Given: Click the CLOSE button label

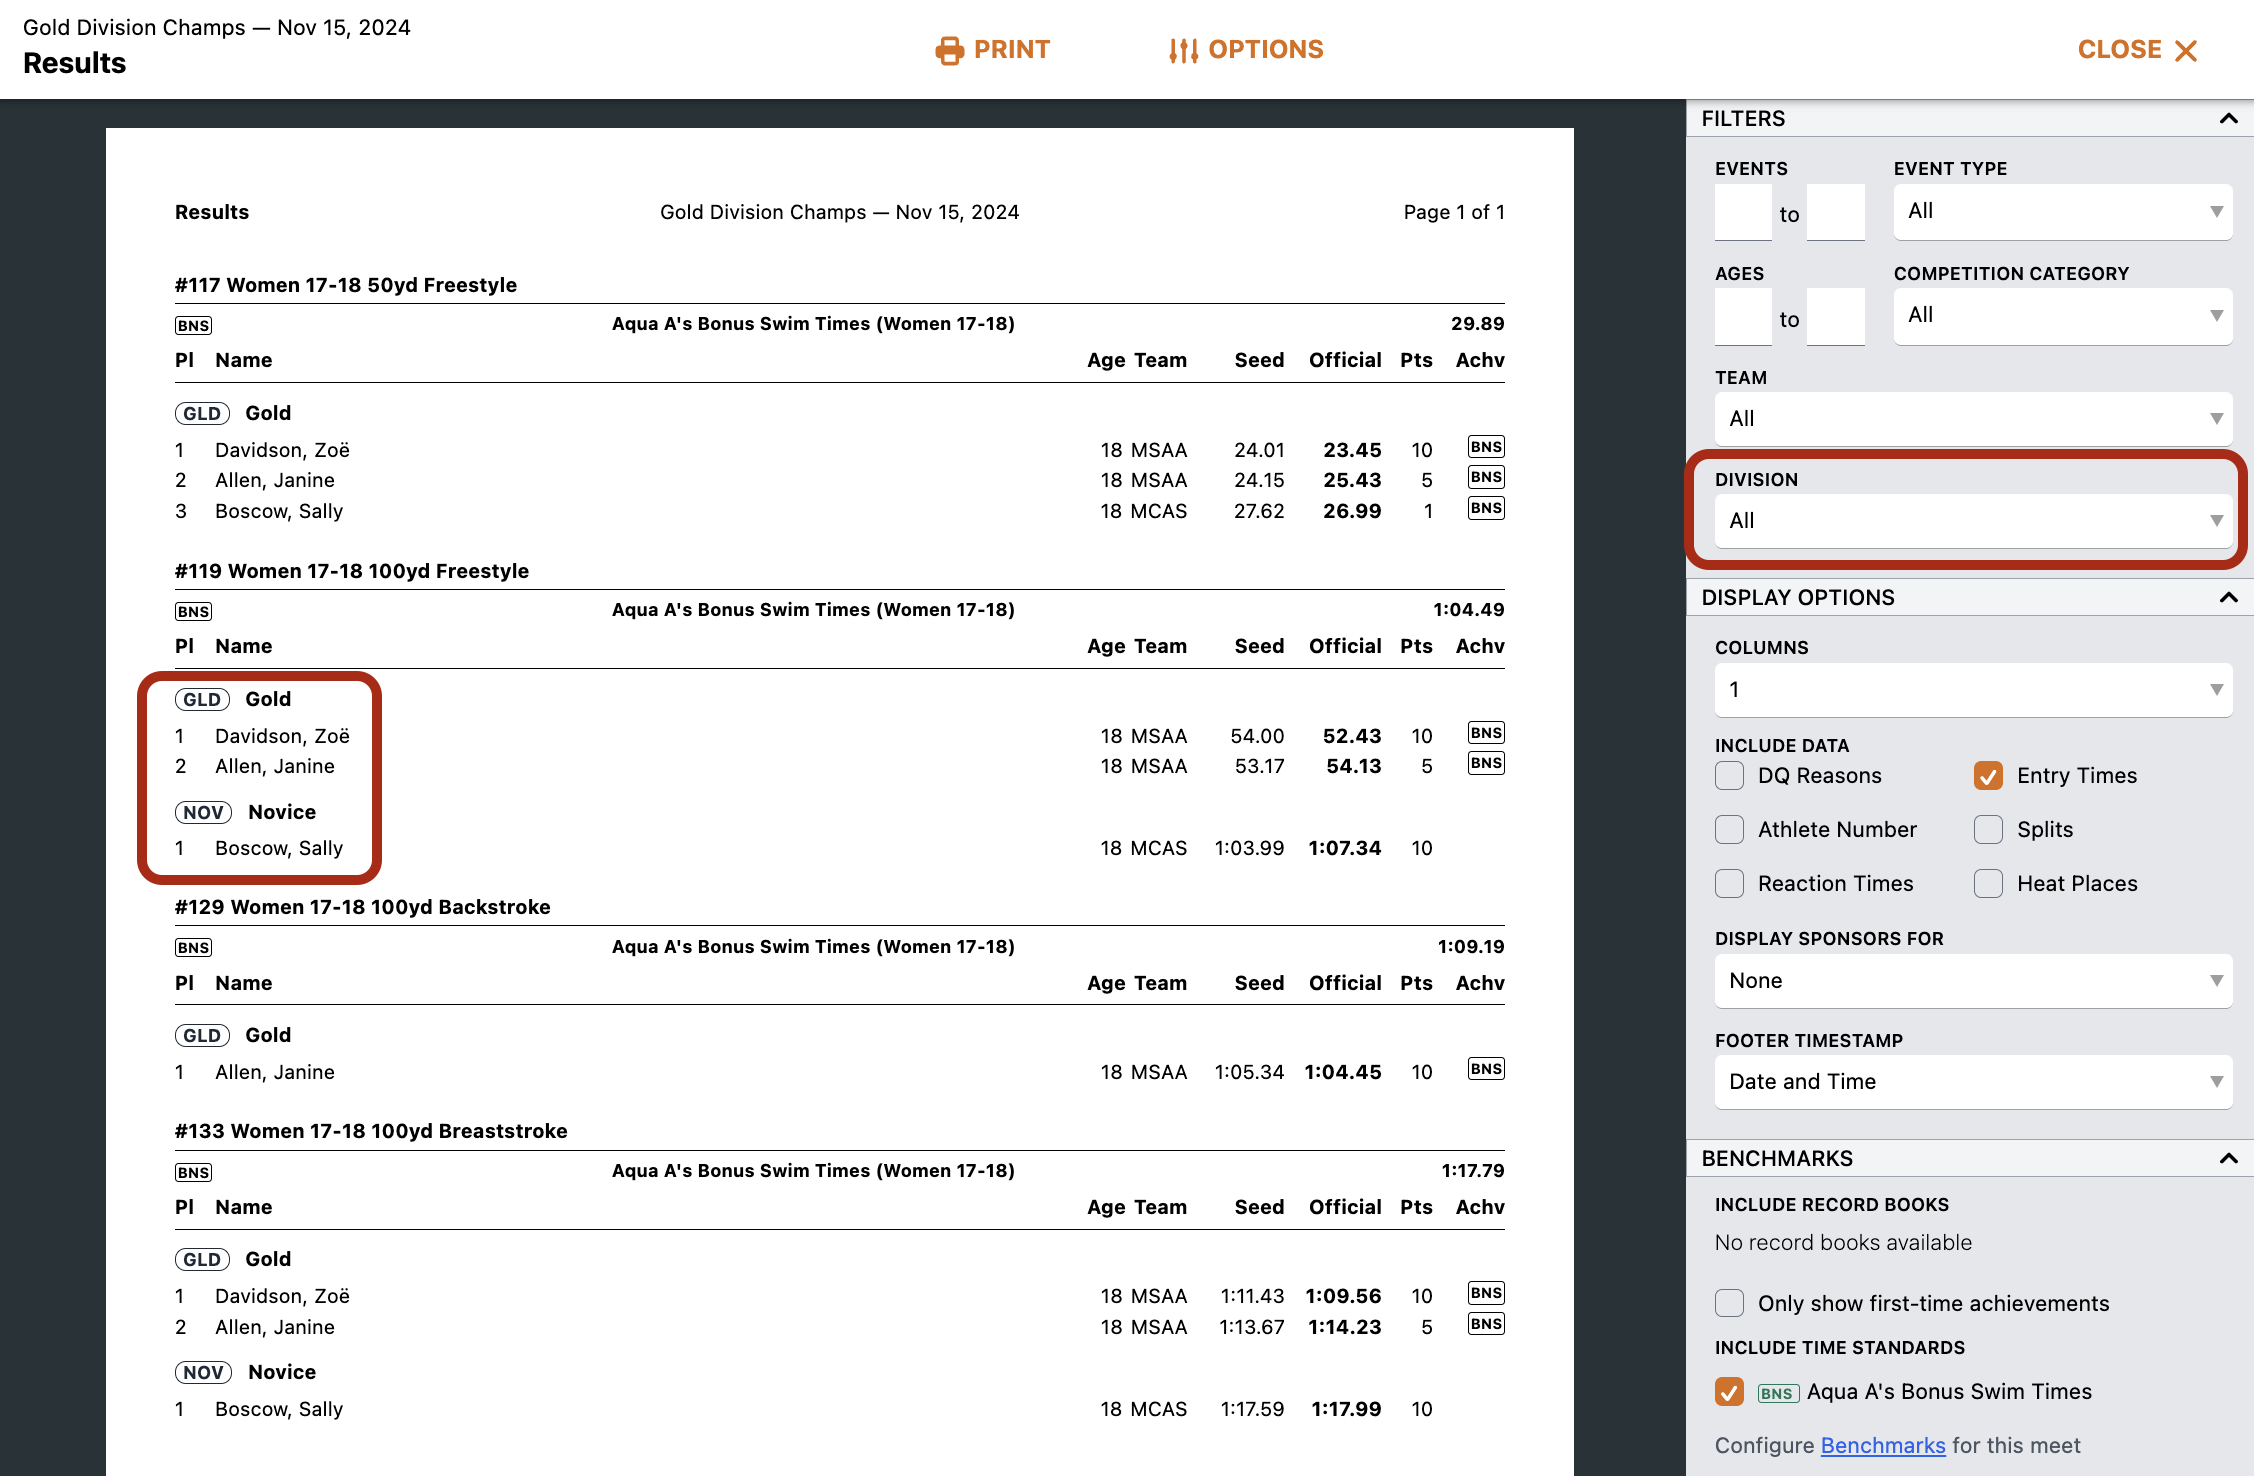Looking at the screenshot, I should click(x=2119, y=50).
